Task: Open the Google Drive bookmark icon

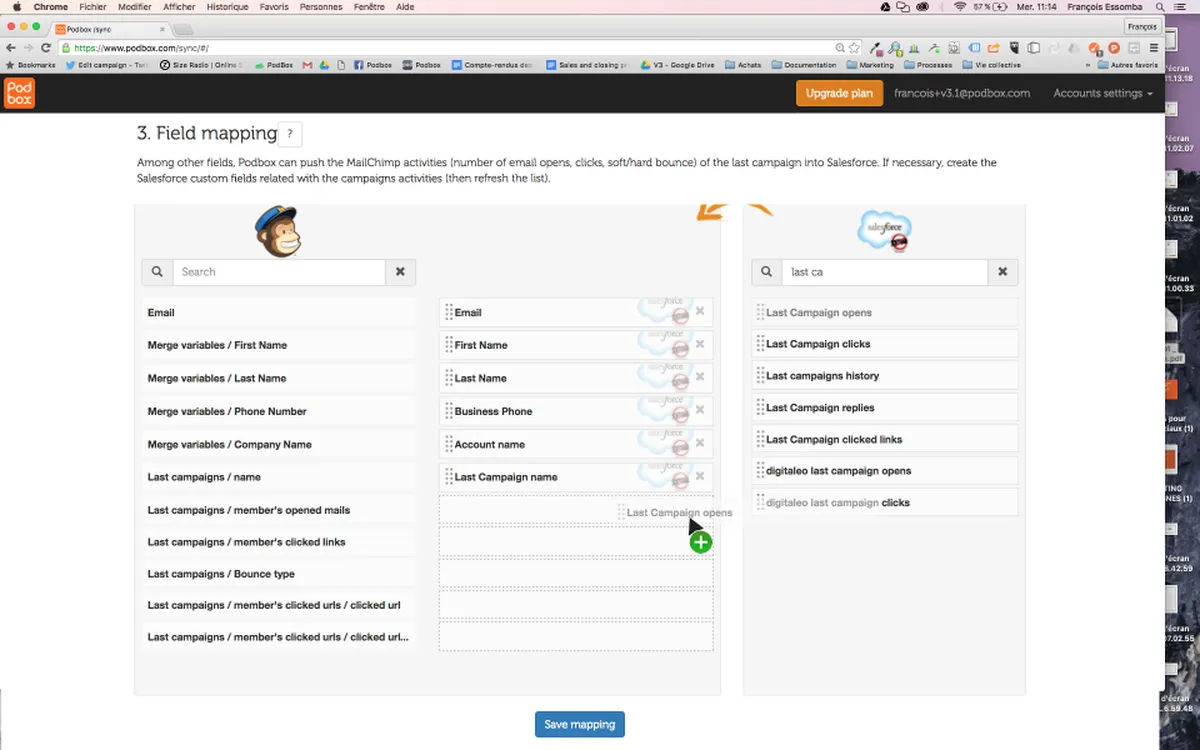Action: (325, 65)
